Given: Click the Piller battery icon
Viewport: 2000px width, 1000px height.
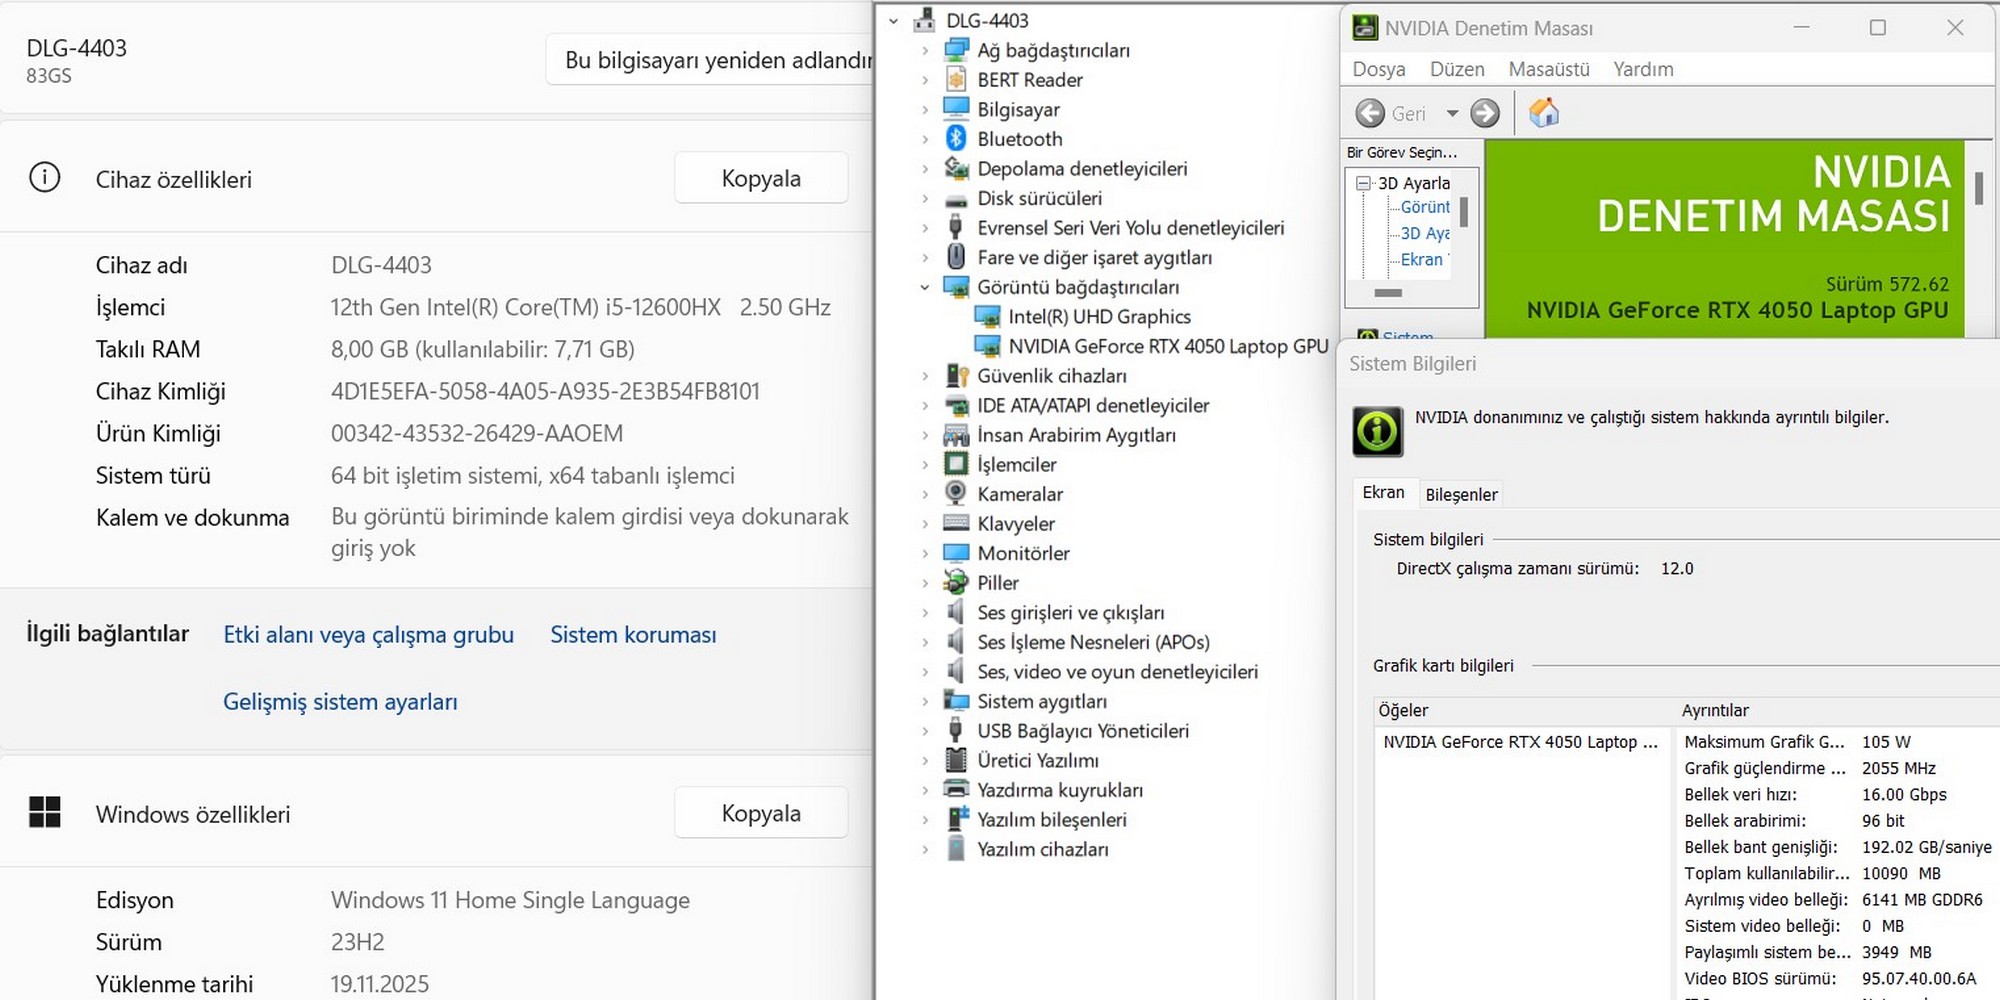Looking at the screenshot, I should click(956, 583).
